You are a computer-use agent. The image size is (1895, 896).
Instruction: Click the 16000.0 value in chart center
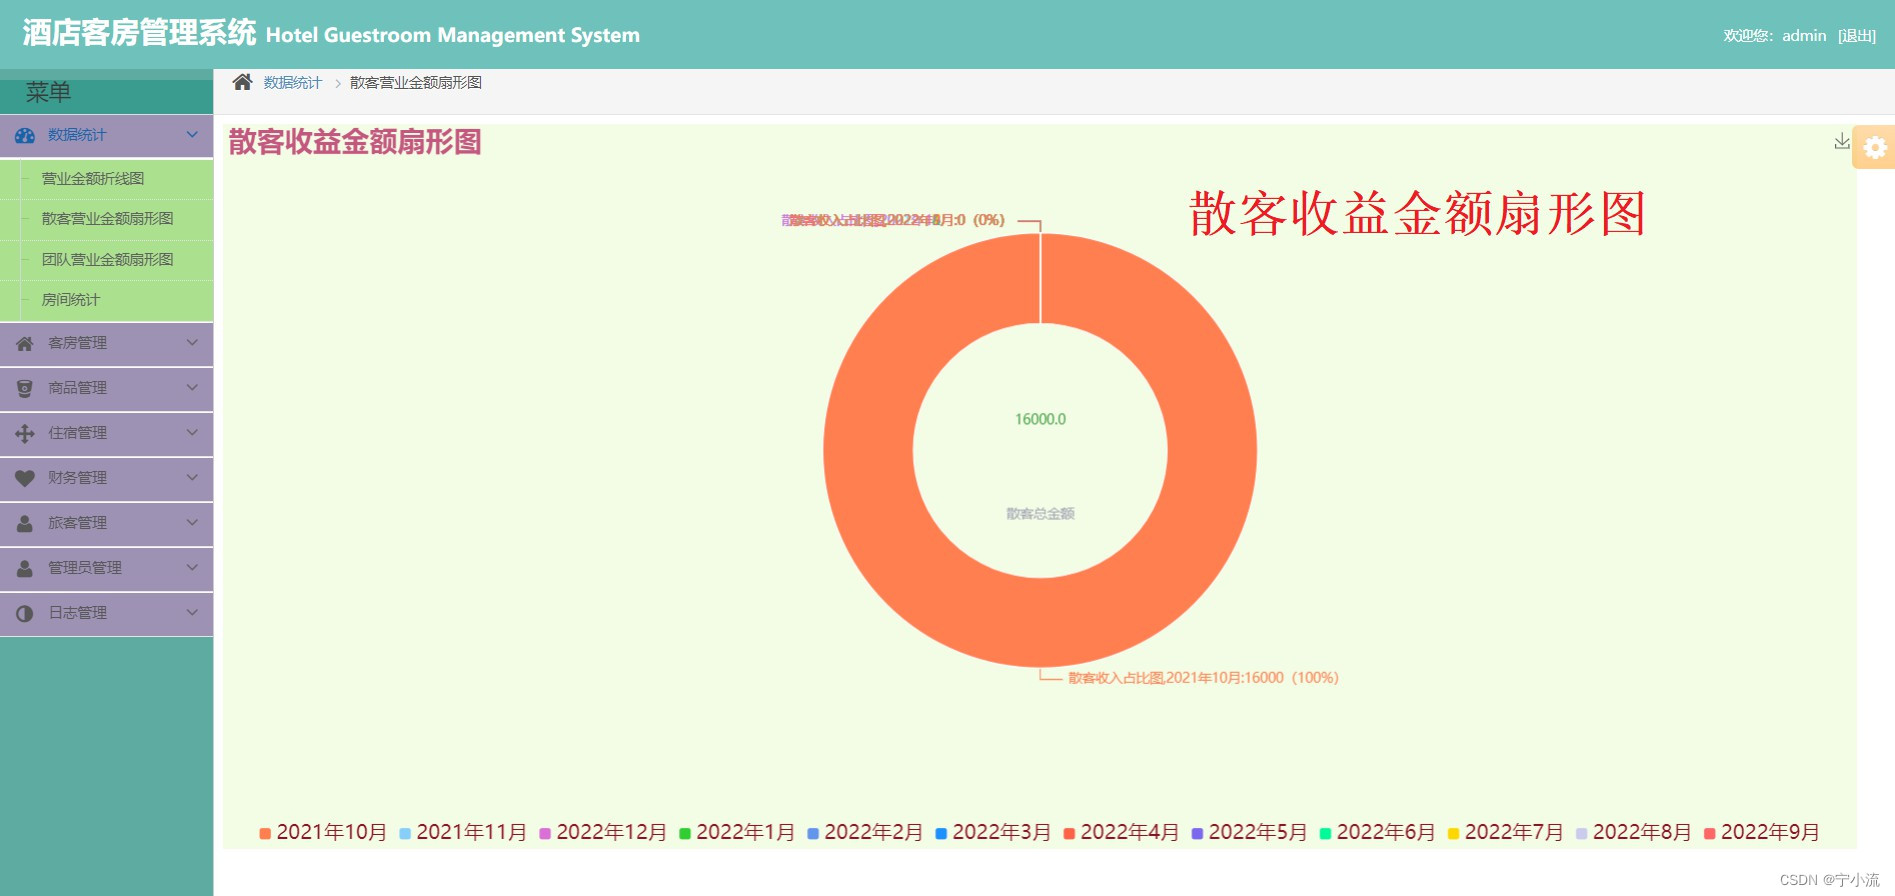click(x=1040, y=419)
